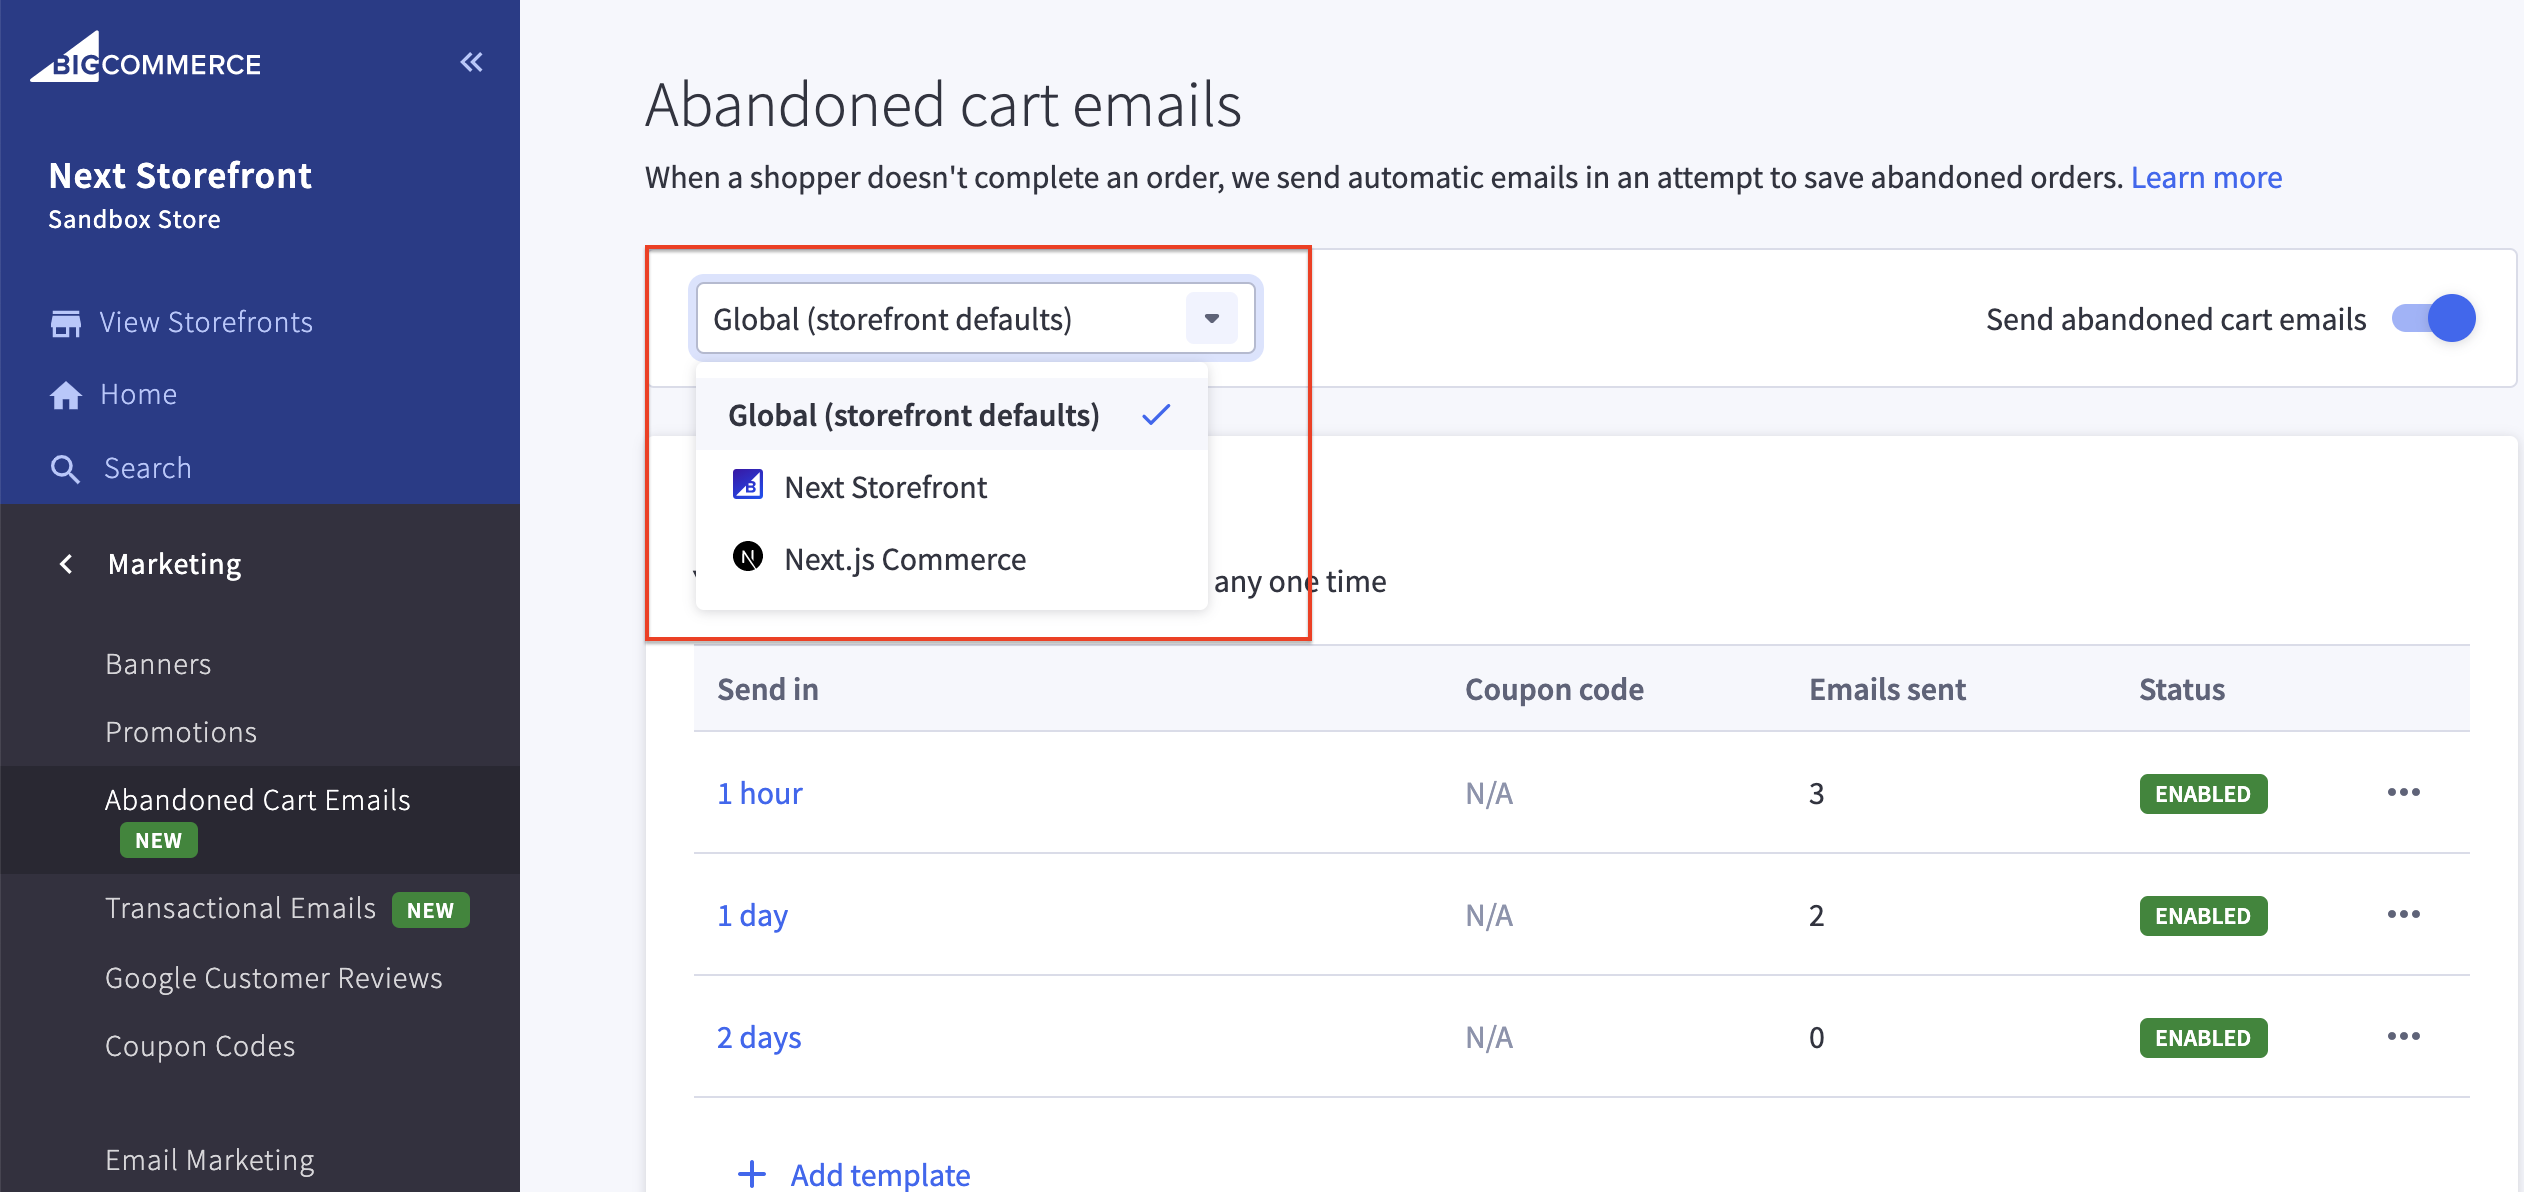This screenshot has height=1192, width=2524.
Task: Select Next Storefront from dropdown list
Action: pyautogui.click(x=884, y=486)
